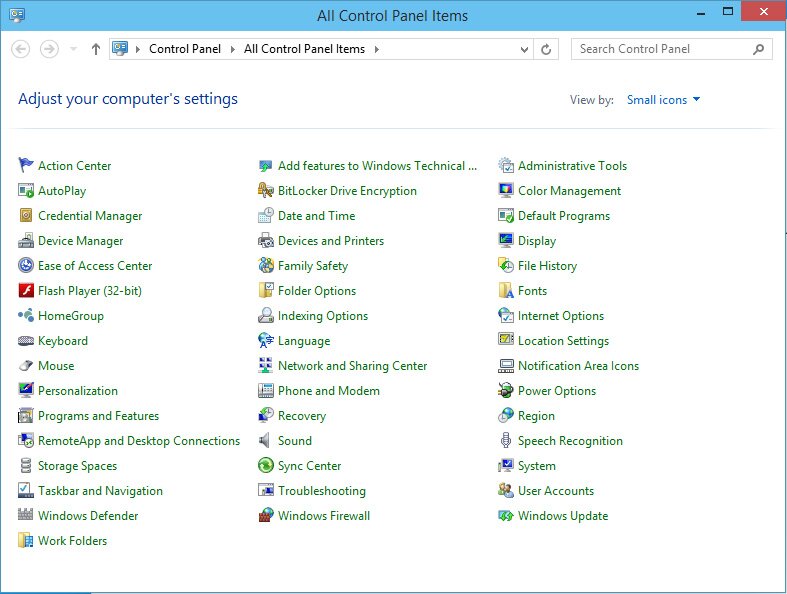Open Add features to Windows Technical link
This screenshot has height=594, width=787.
[x=377, y=166]
